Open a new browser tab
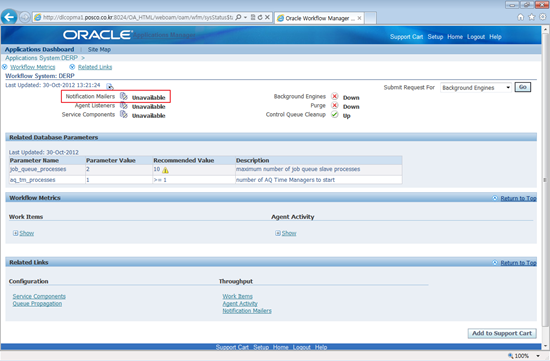550x361 pixels. pyautogui.click(x=370, y=18)
